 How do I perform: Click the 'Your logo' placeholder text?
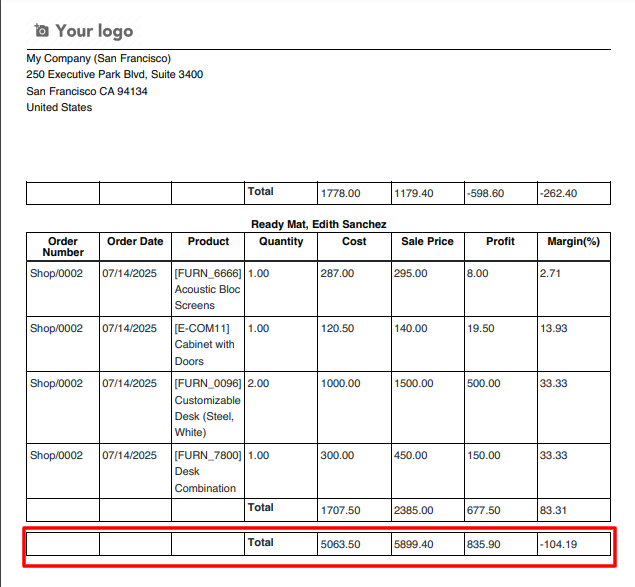coord(94,31)
